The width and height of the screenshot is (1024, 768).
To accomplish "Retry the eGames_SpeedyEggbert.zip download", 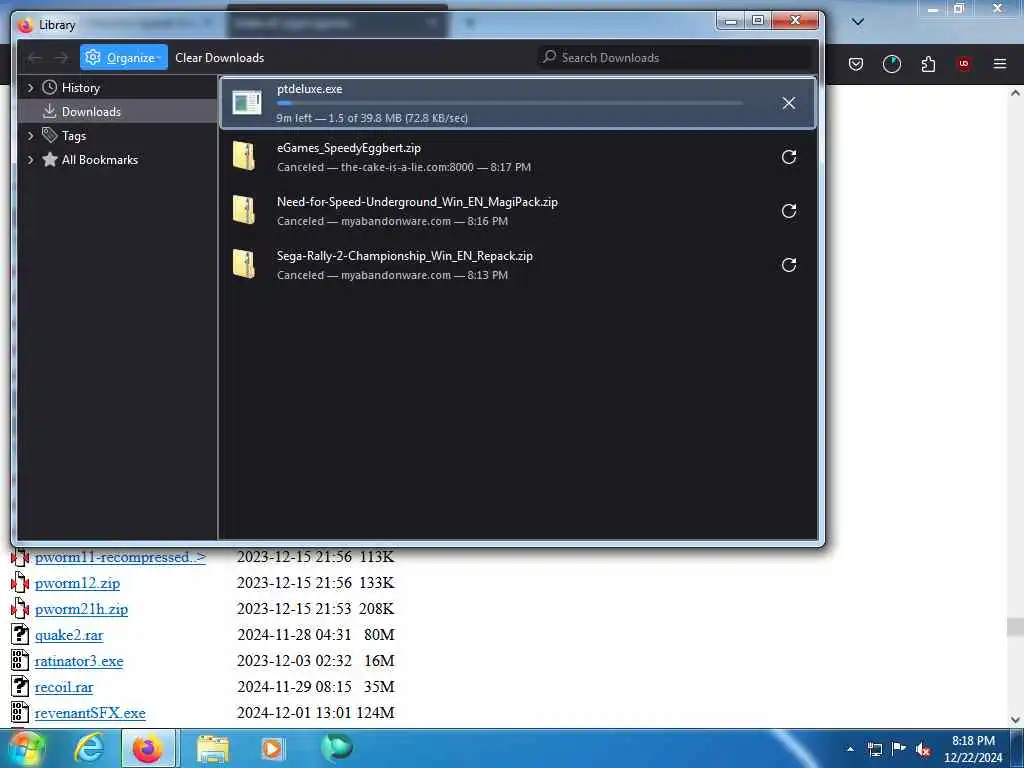I will (788, 157).
